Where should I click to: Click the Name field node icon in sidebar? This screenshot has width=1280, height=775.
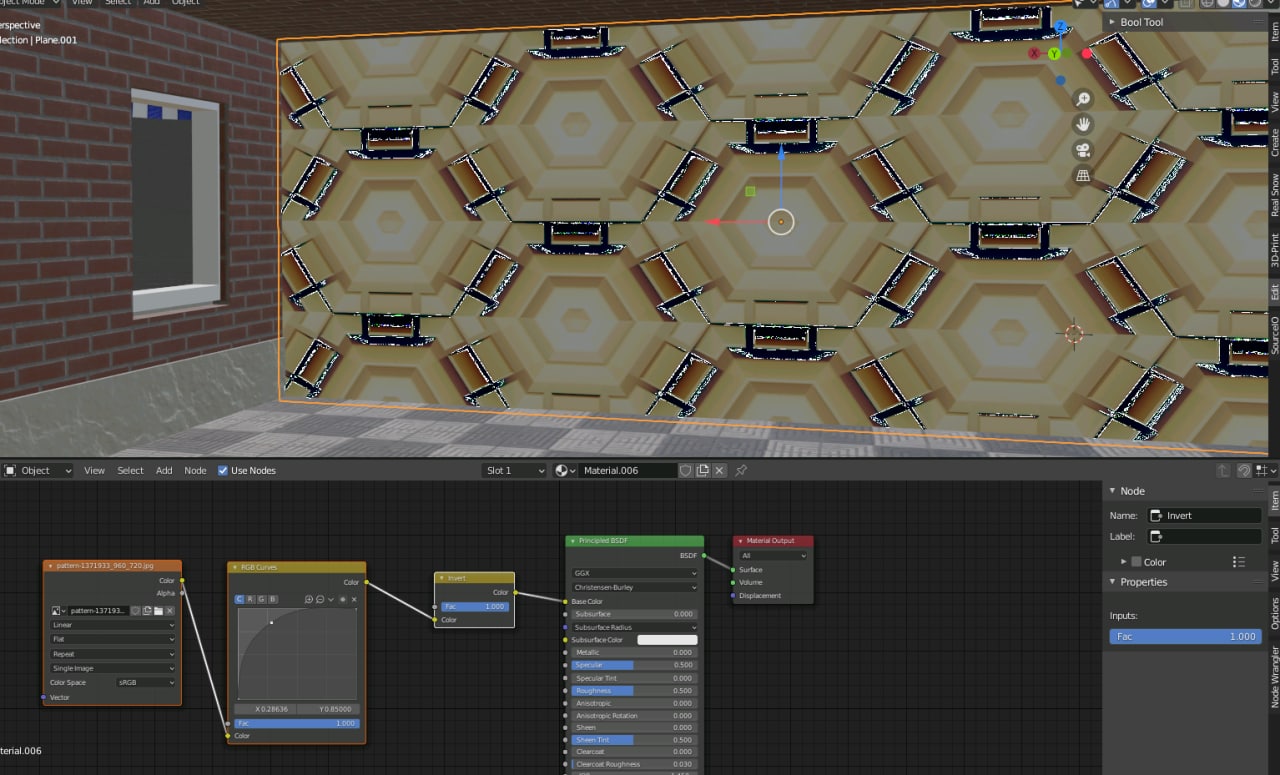(x=1157, y=516)
